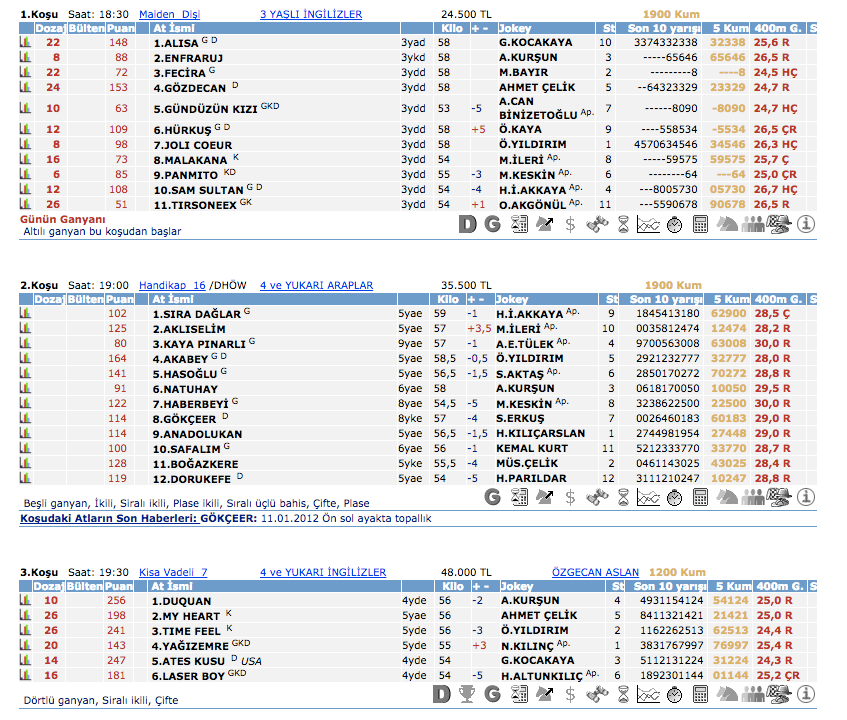Click the Jokey column header in race 2

(513, 299)
